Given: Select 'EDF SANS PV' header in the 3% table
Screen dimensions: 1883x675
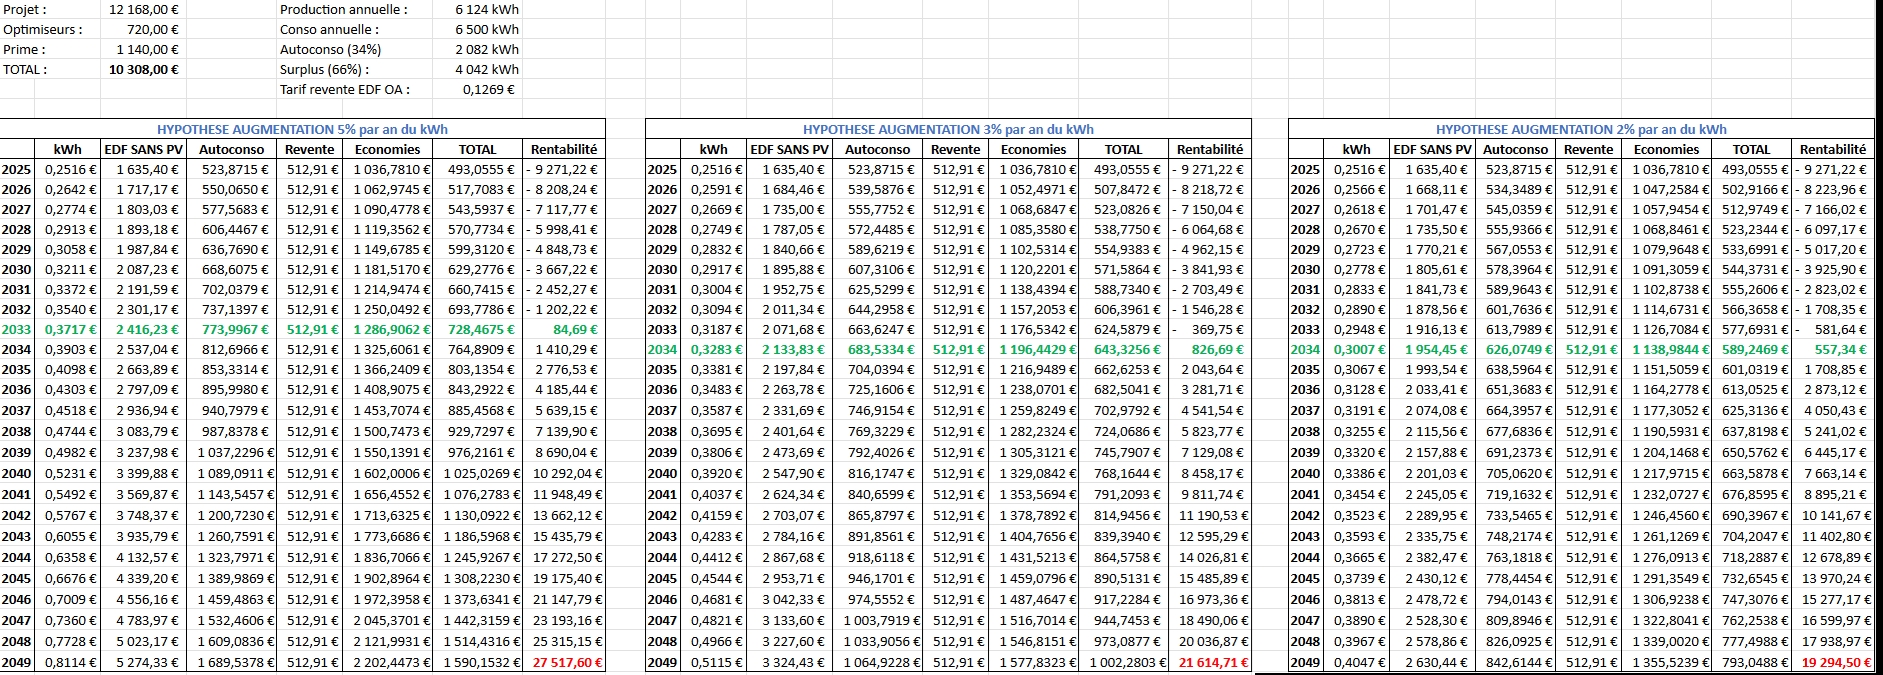Looking at the screenshot, I should pos(790,149).
